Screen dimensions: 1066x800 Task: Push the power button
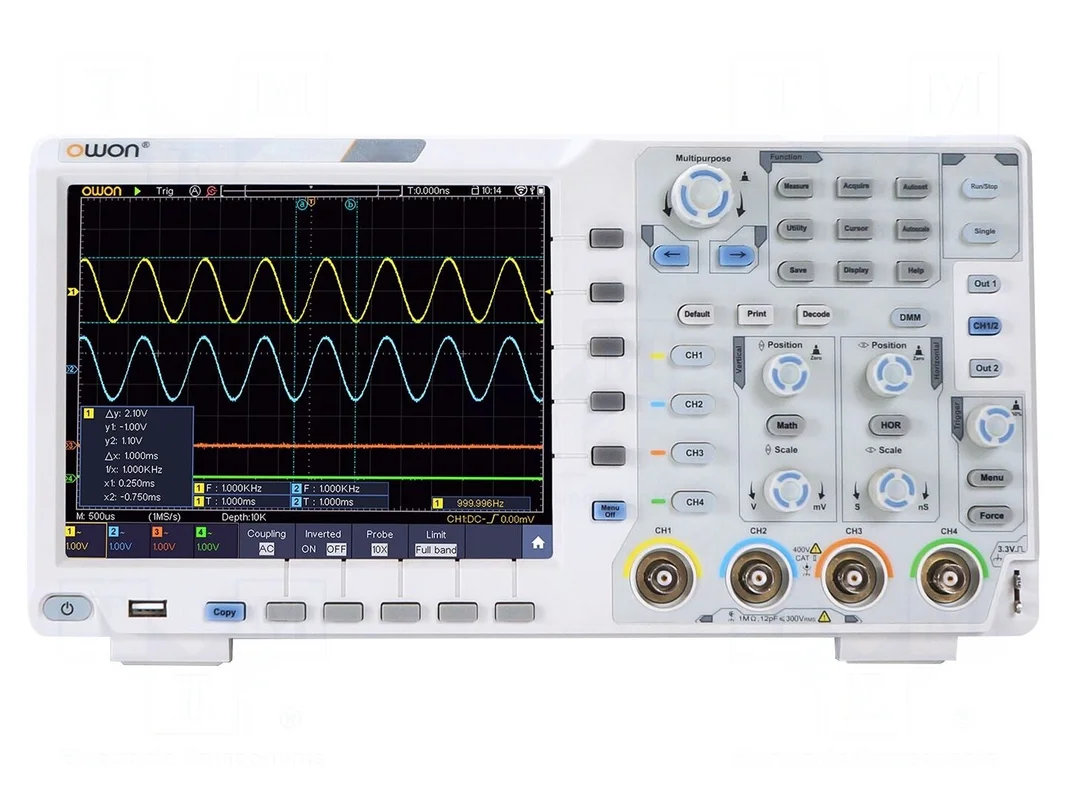[67, 609]
